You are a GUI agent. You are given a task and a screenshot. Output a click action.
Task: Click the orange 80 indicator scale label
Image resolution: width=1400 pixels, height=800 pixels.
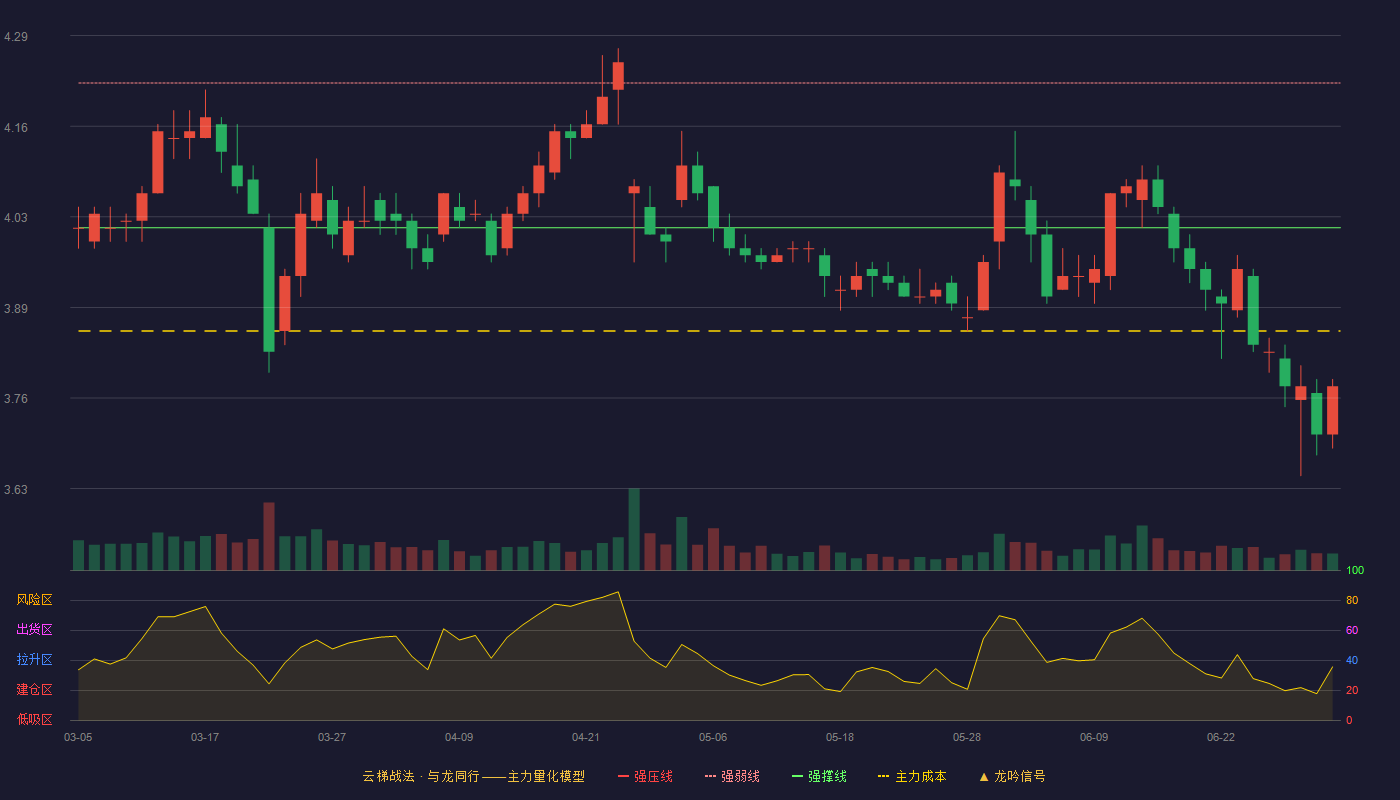(x=1352, y=600)
